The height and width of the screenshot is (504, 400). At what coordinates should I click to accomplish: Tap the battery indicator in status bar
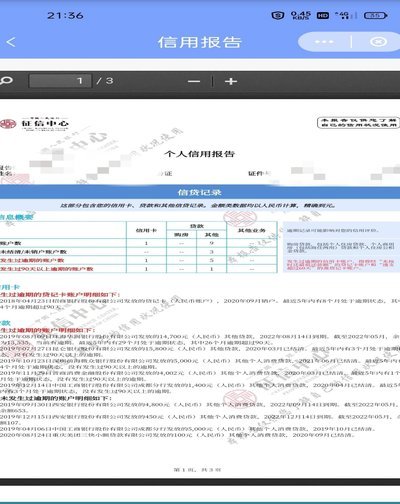(376, 15)
